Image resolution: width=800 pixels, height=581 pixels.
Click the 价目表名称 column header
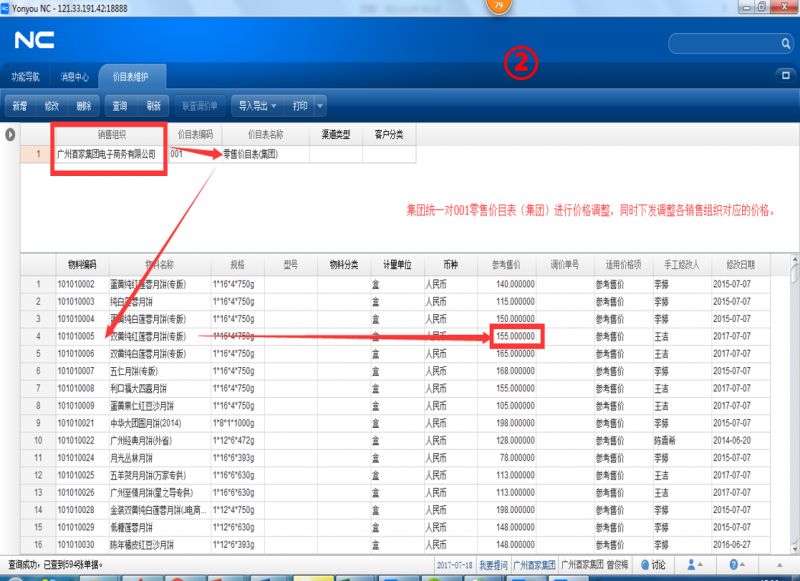[x=265, y=135]
